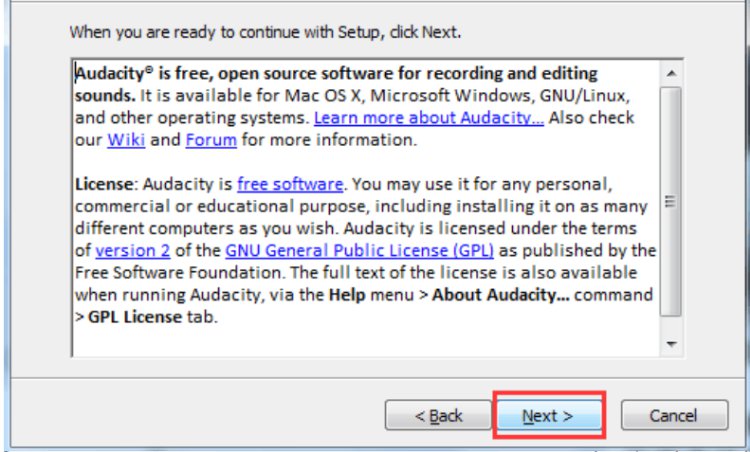
Task: Click the scrollbar up arrow
Action: [x=671, y=74]
